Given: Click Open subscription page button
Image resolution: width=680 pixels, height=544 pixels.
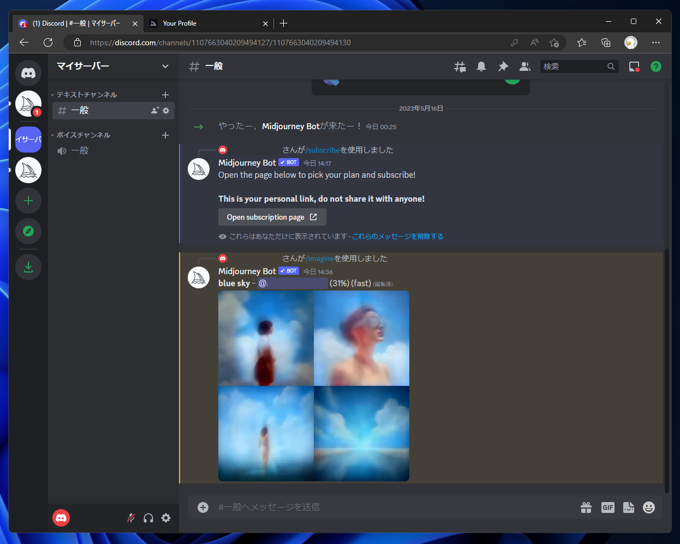Looking at the screenshot, I should click(x=272, y=217).
